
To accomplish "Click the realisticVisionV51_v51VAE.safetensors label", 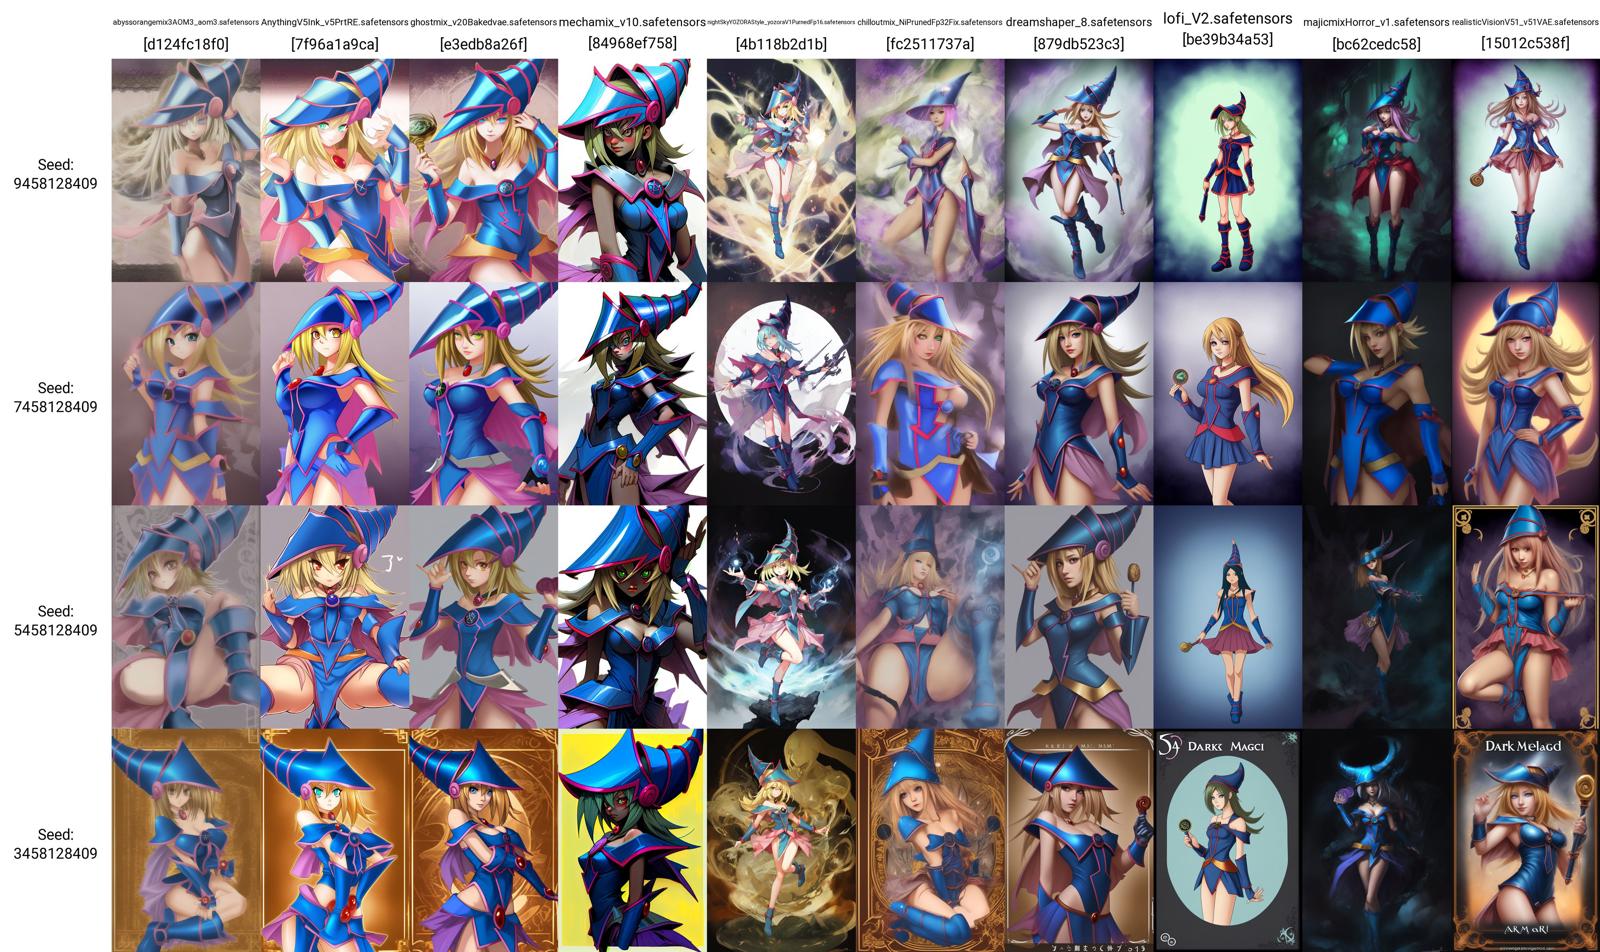I will point(1525,22).
